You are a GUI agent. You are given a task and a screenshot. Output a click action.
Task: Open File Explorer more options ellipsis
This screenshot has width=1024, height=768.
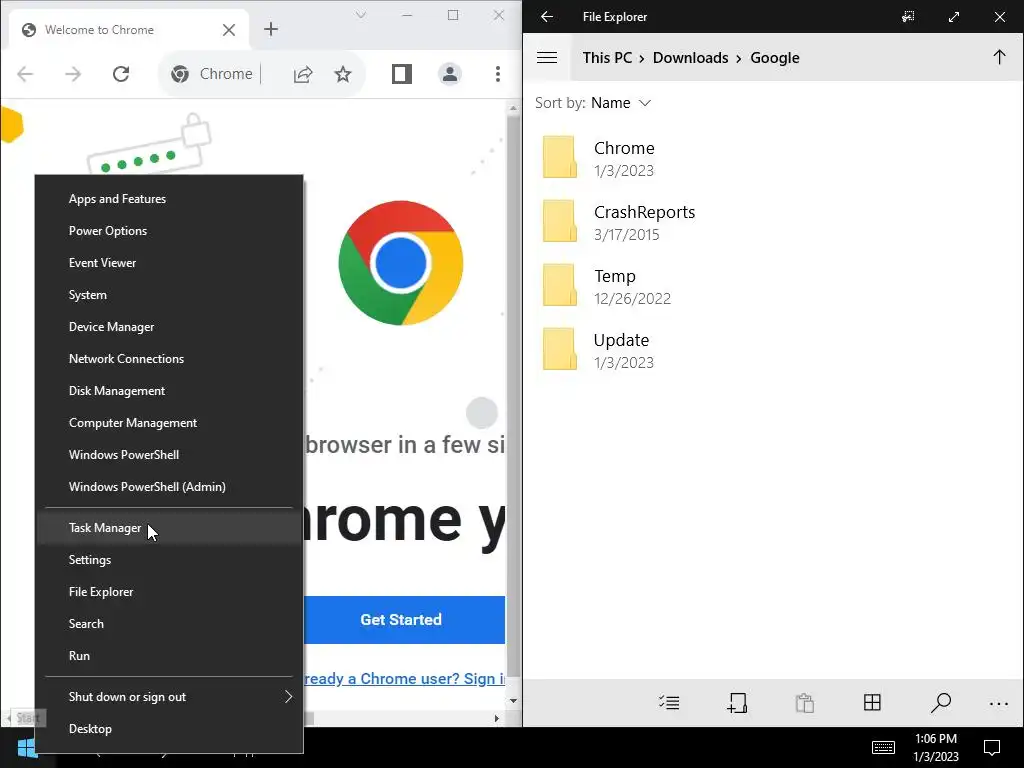pyautogui.click(x=999, y=703)
